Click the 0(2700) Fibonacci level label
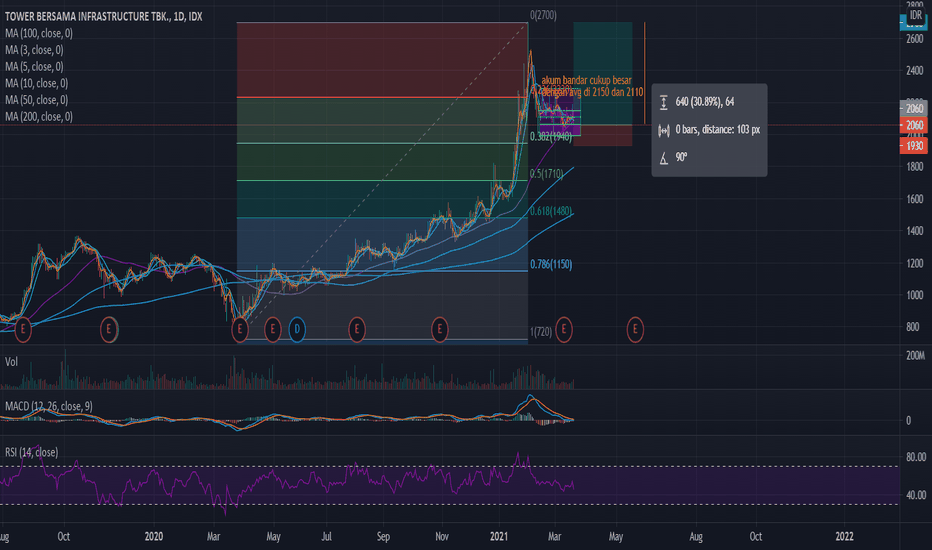The image size is (932, 550). (543, 15)
